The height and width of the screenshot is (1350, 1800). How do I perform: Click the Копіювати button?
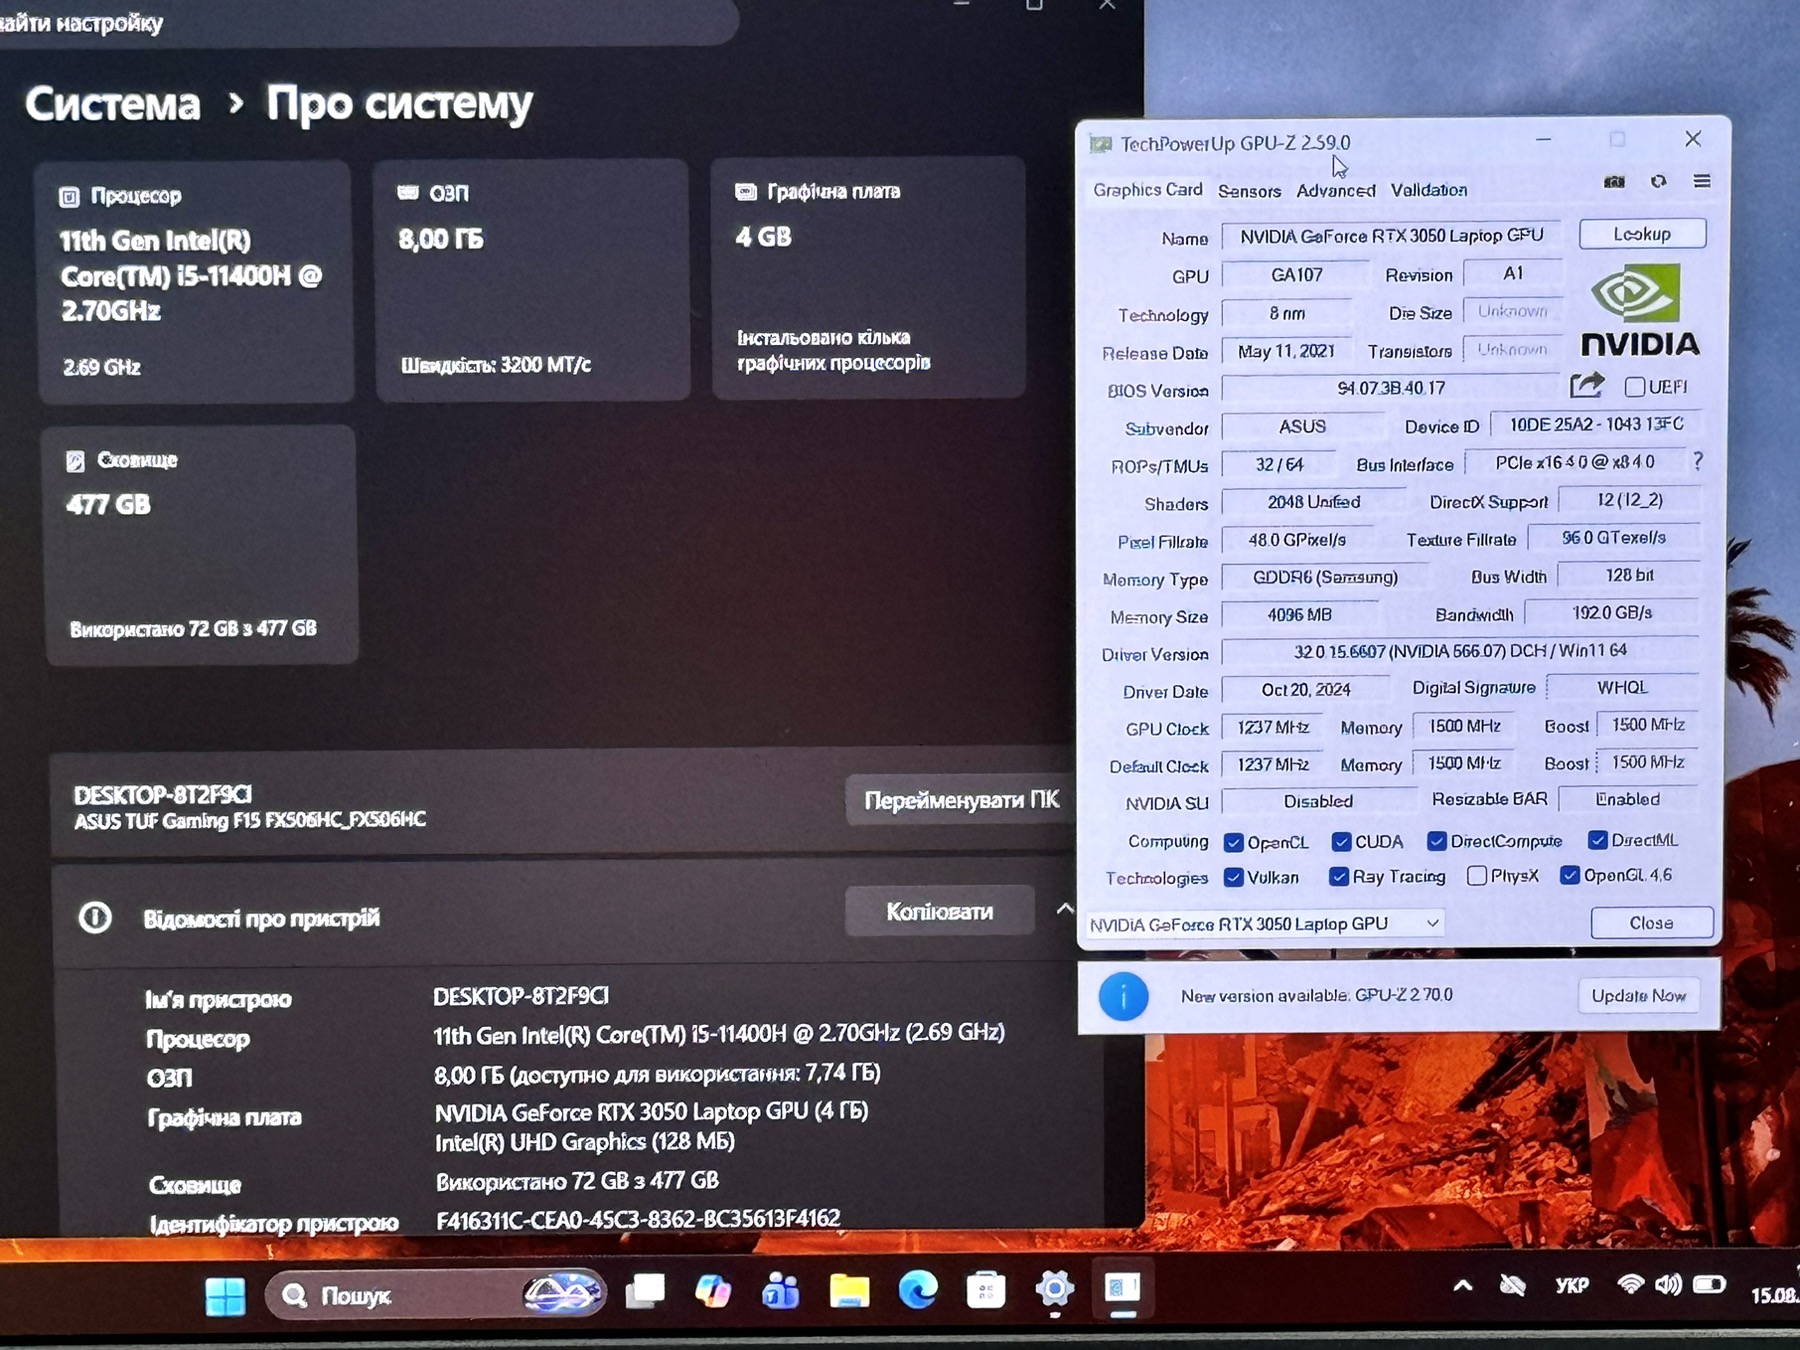click(x=939, y=911)
